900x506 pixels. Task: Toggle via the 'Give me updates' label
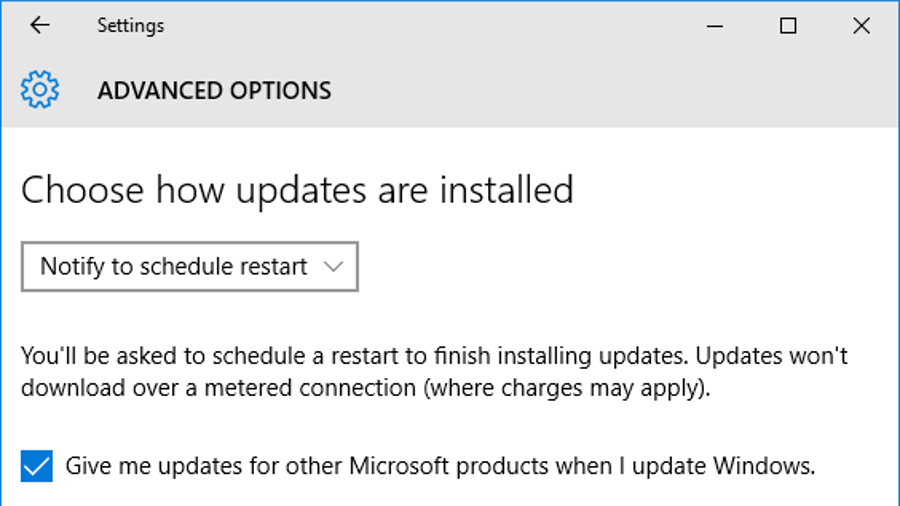440,466
